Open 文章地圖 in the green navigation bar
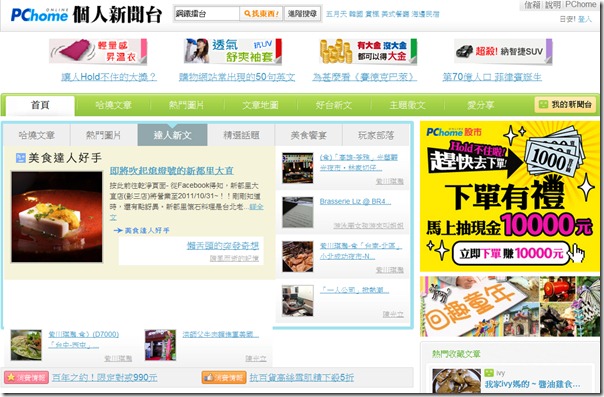The image size is (604, 397). point(260,105)
